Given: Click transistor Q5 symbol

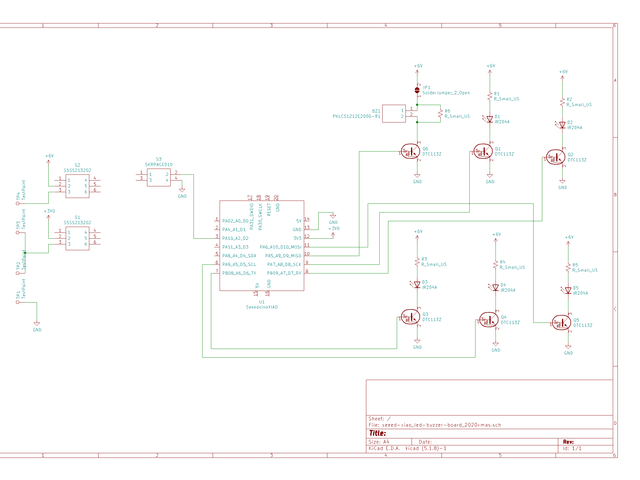Looking at the screenshot, I should (561, 323).
